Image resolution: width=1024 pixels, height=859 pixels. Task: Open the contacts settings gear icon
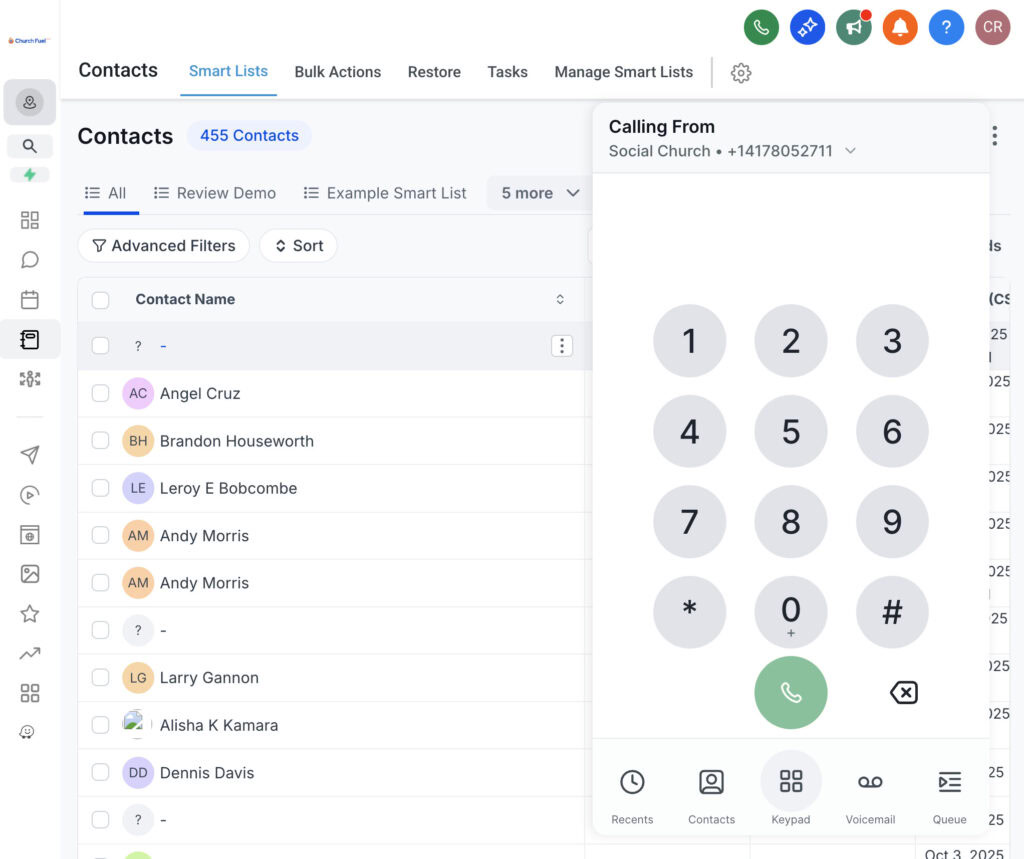pos(740,72)
